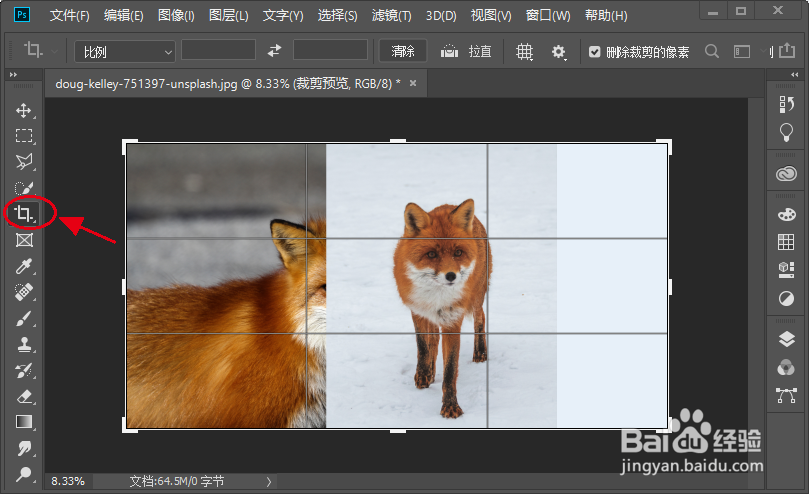809x494 pixels.
Task: Open the Learn lightbulb panel
Action: point(786,133)
